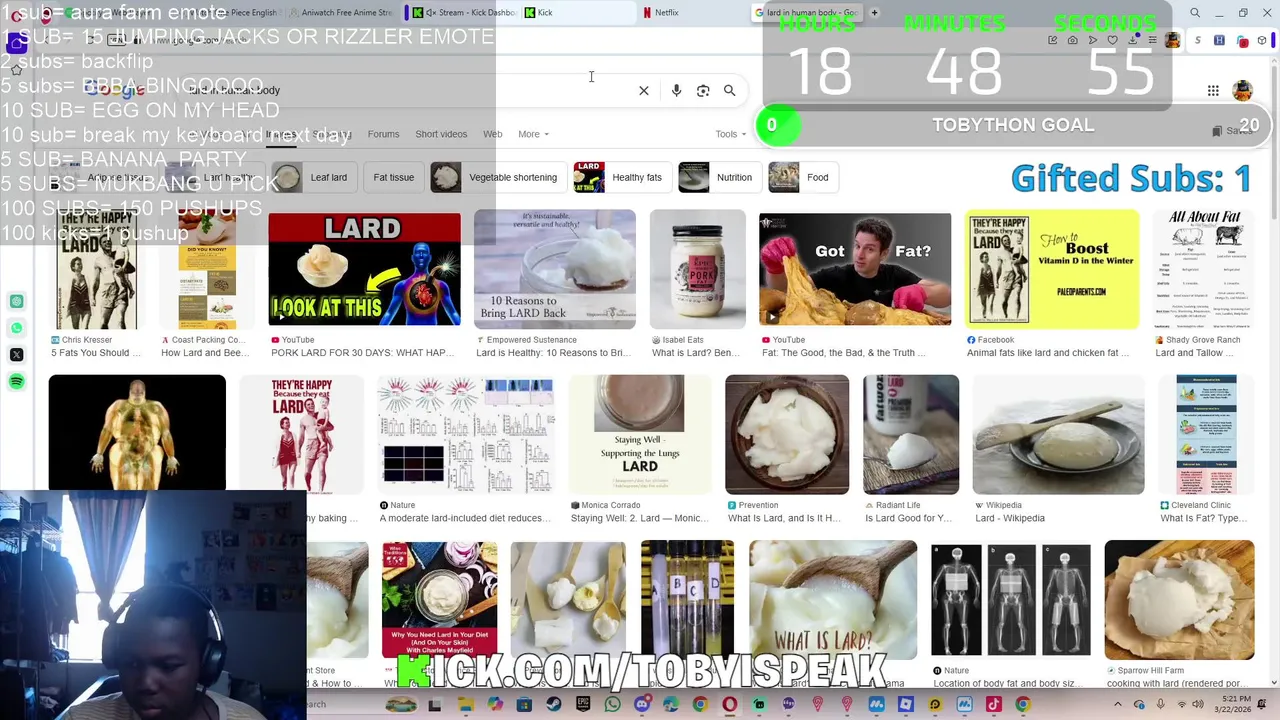Viewport: 1280px width, 720px height.
Task: Open Spotify in the Opera sidebar
Action: click(16, 382)
